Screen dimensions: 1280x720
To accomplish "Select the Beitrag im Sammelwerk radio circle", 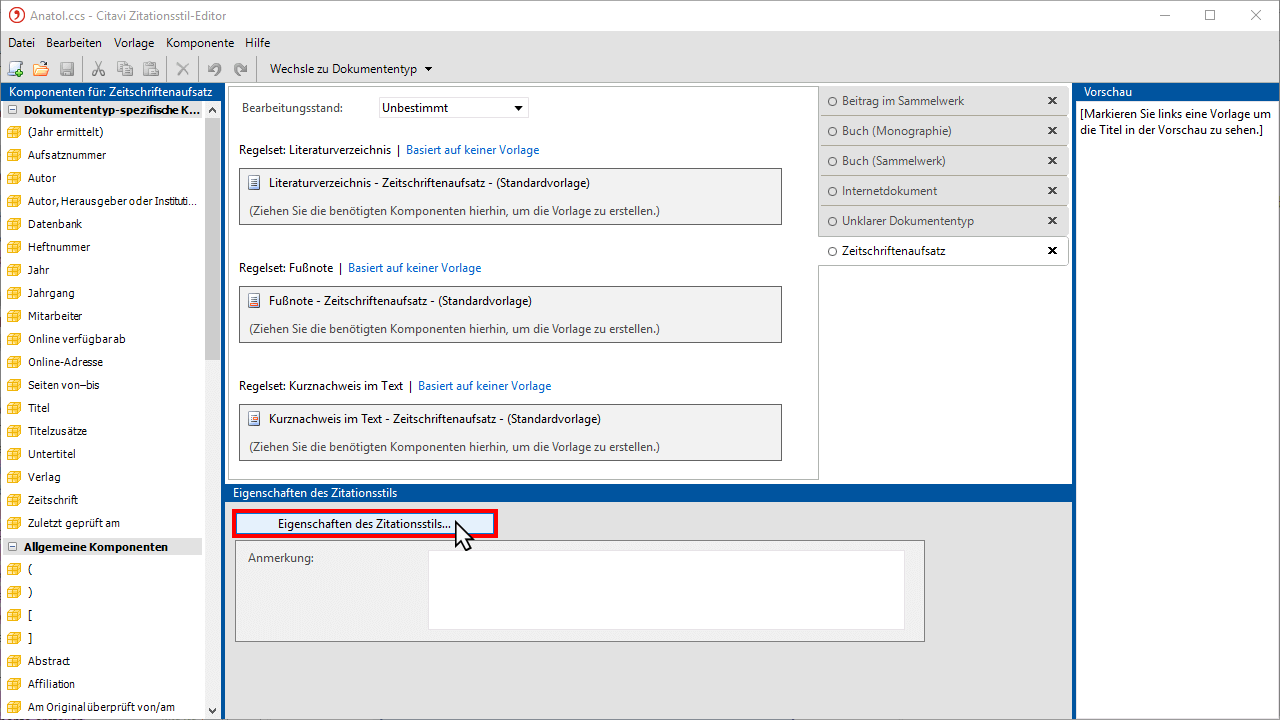I will 832,101.
